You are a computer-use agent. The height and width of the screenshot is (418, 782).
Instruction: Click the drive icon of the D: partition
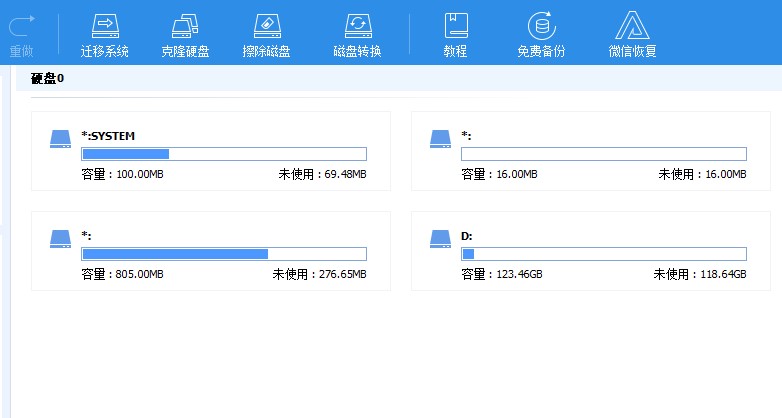440,239
